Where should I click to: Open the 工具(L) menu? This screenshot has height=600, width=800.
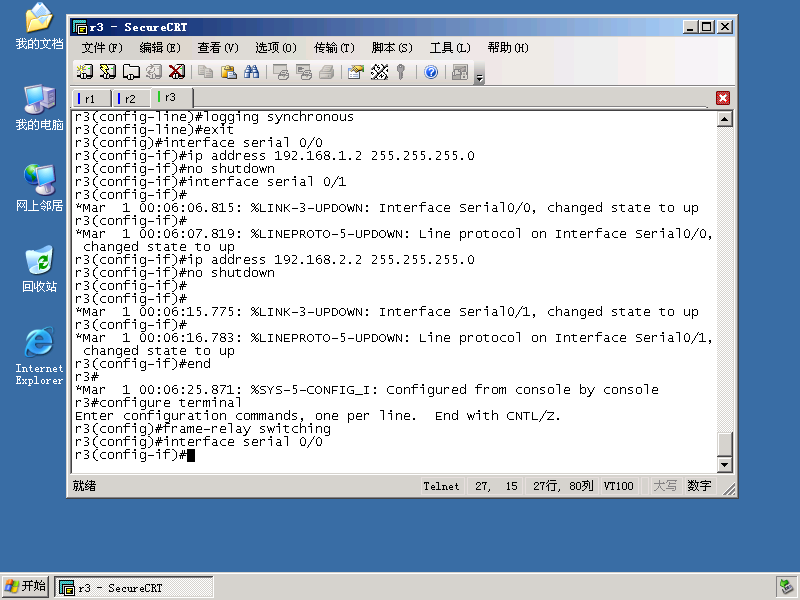coord(450,48)
